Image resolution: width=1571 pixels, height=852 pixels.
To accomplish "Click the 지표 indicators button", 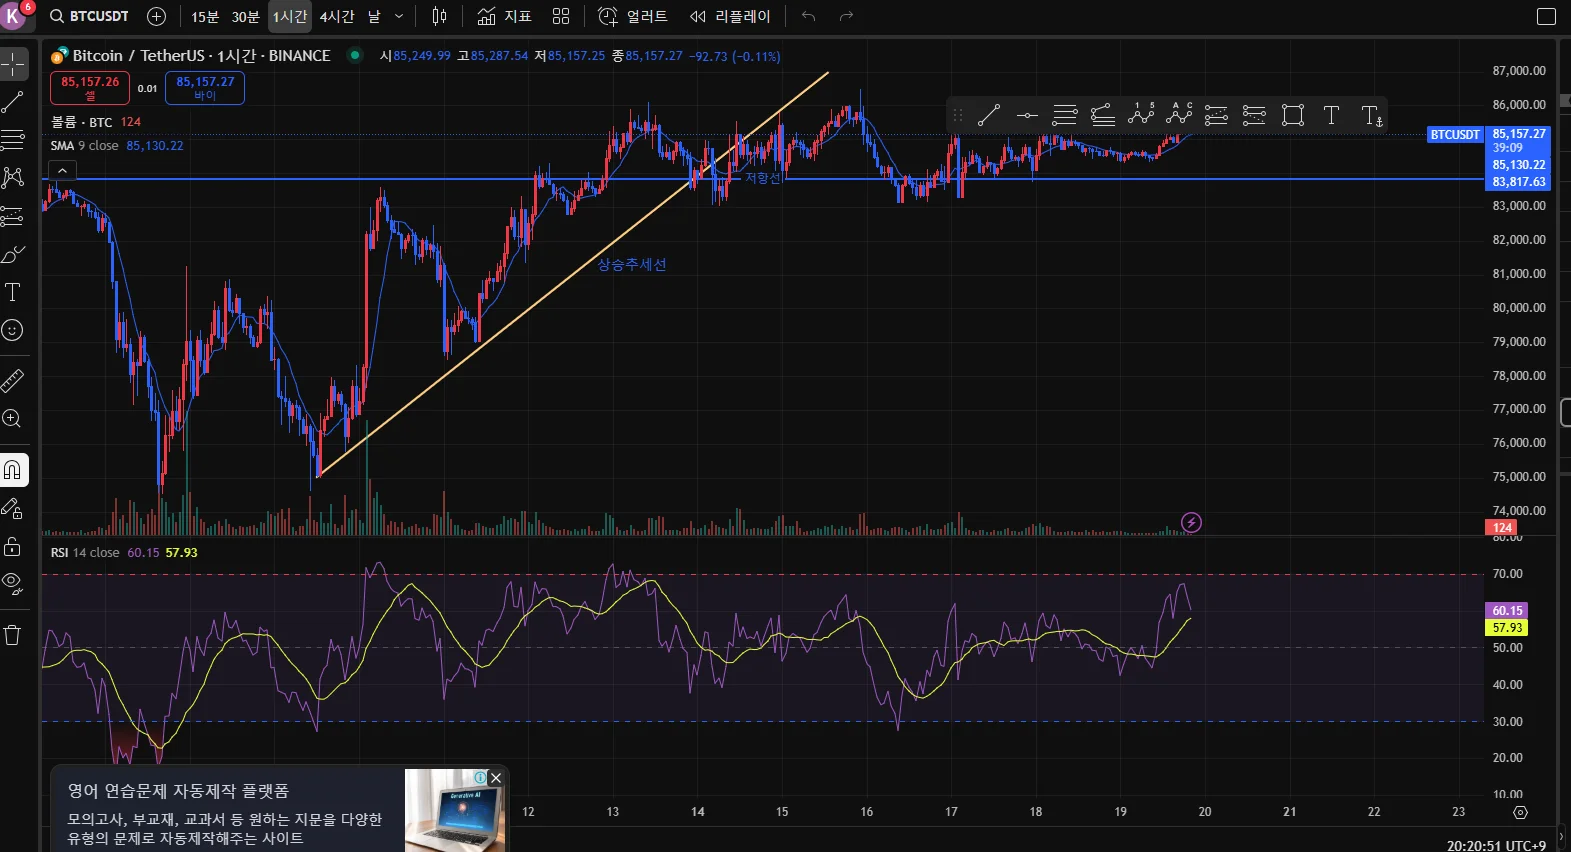I will 504,16.
